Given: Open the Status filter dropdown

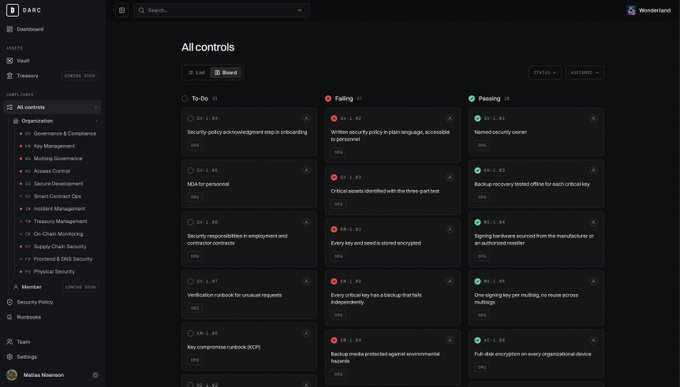Looking at the screenshot, I should pos(545,72).
